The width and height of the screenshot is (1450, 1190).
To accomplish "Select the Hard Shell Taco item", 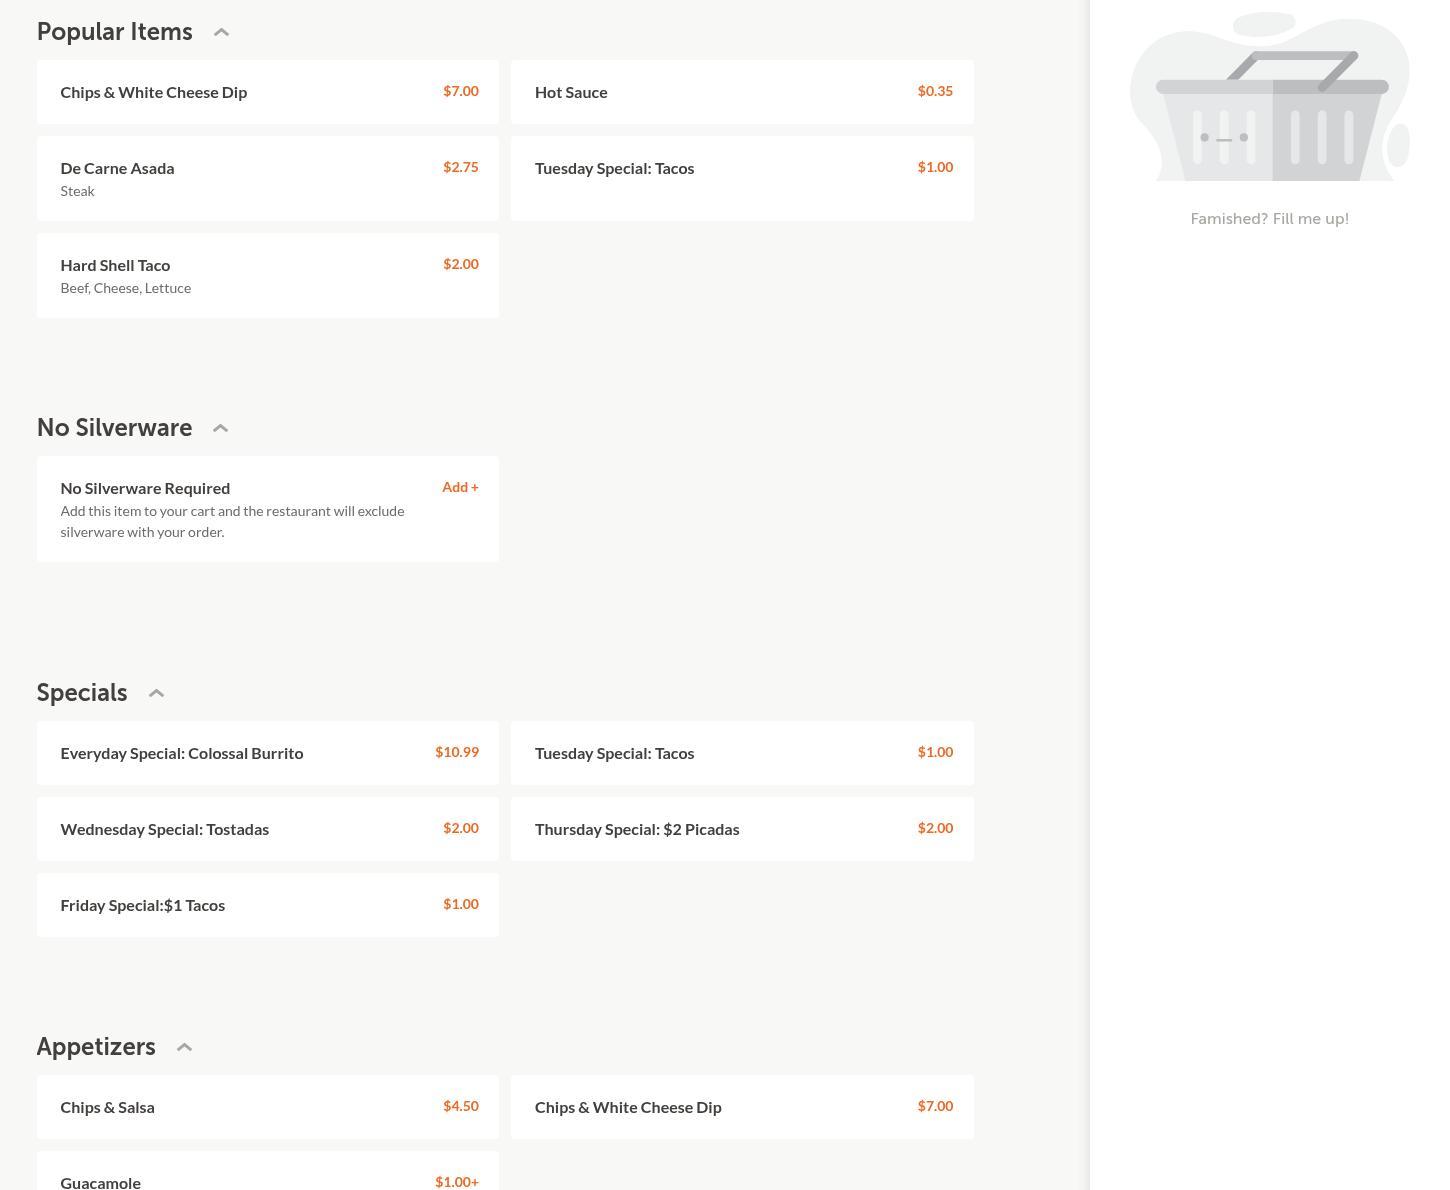I will pos(268,275).
